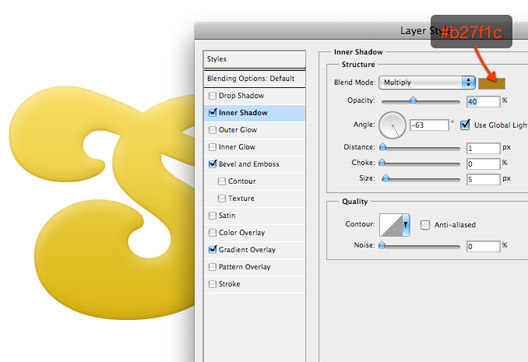
Task: Uncheck the Gradient Overlay effect
Action: click(x=212, y=250)
